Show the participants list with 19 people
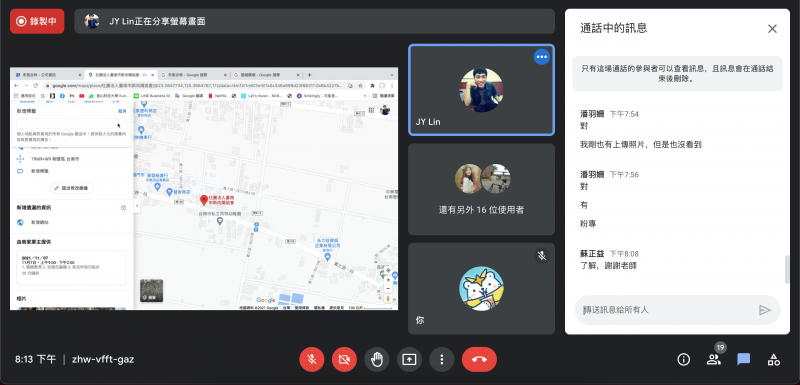 pos(713,360)
